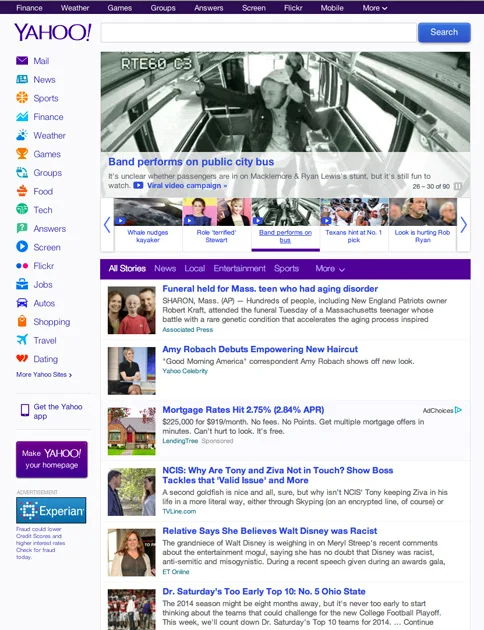Click the AdChoices triangle icon

[458, 410]
